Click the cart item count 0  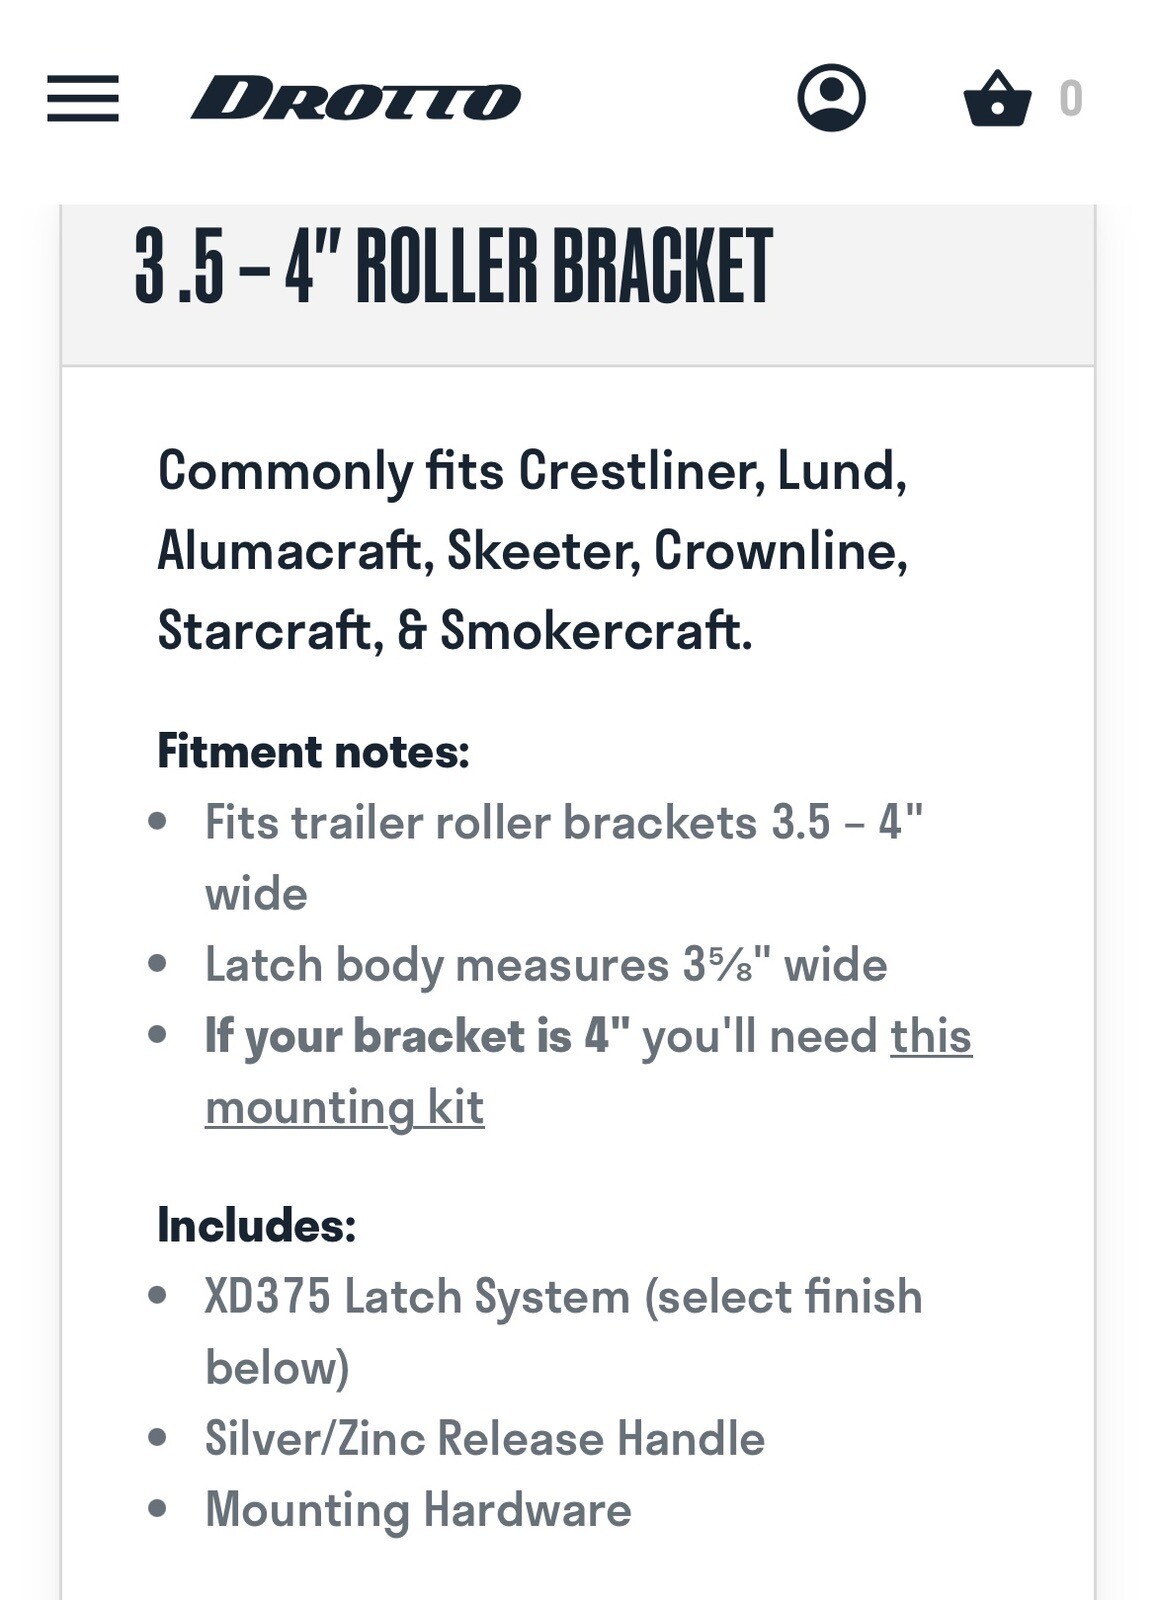(x=1071, y=99)
